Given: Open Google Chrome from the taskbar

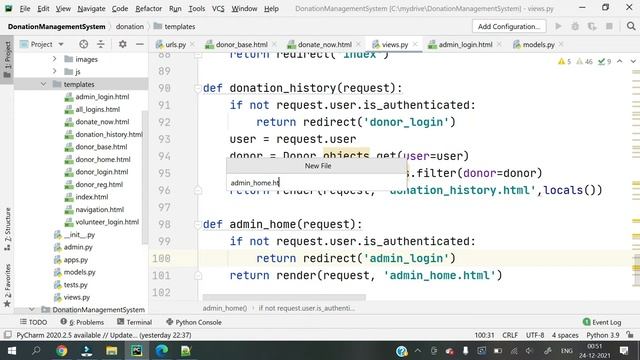Looking at the screenshot, I should [x=62, y=351].
